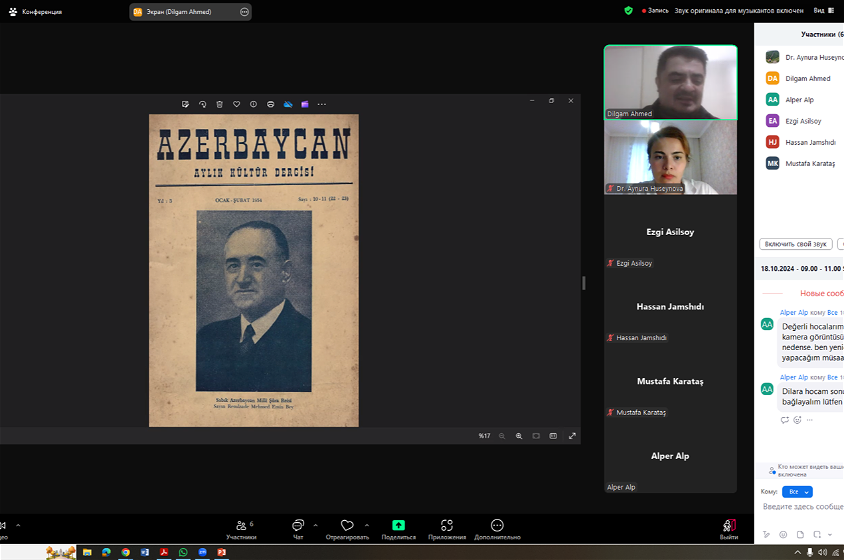Click the volume speaker icon in system tray
This screenshot has height=560, width=844.
click(822, 552)
